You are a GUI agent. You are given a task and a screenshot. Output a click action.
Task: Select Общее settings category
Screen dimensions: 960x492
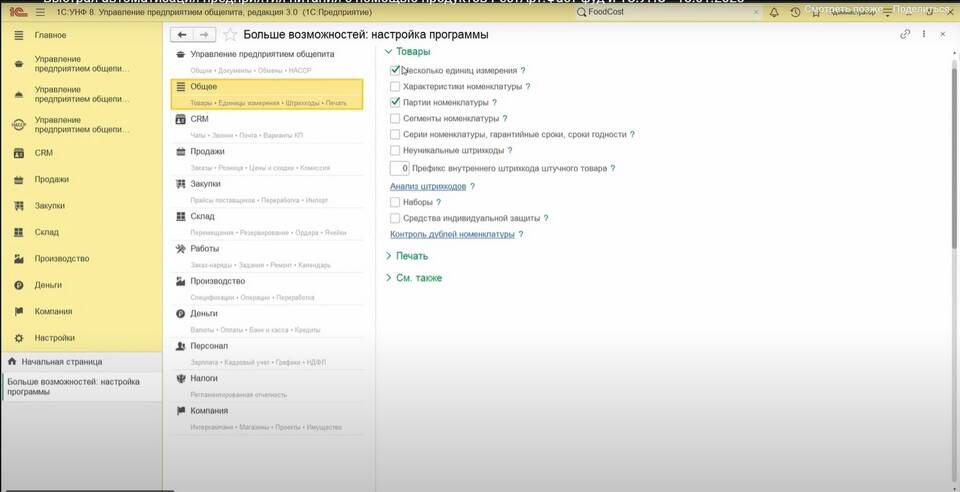coord(267,94)
